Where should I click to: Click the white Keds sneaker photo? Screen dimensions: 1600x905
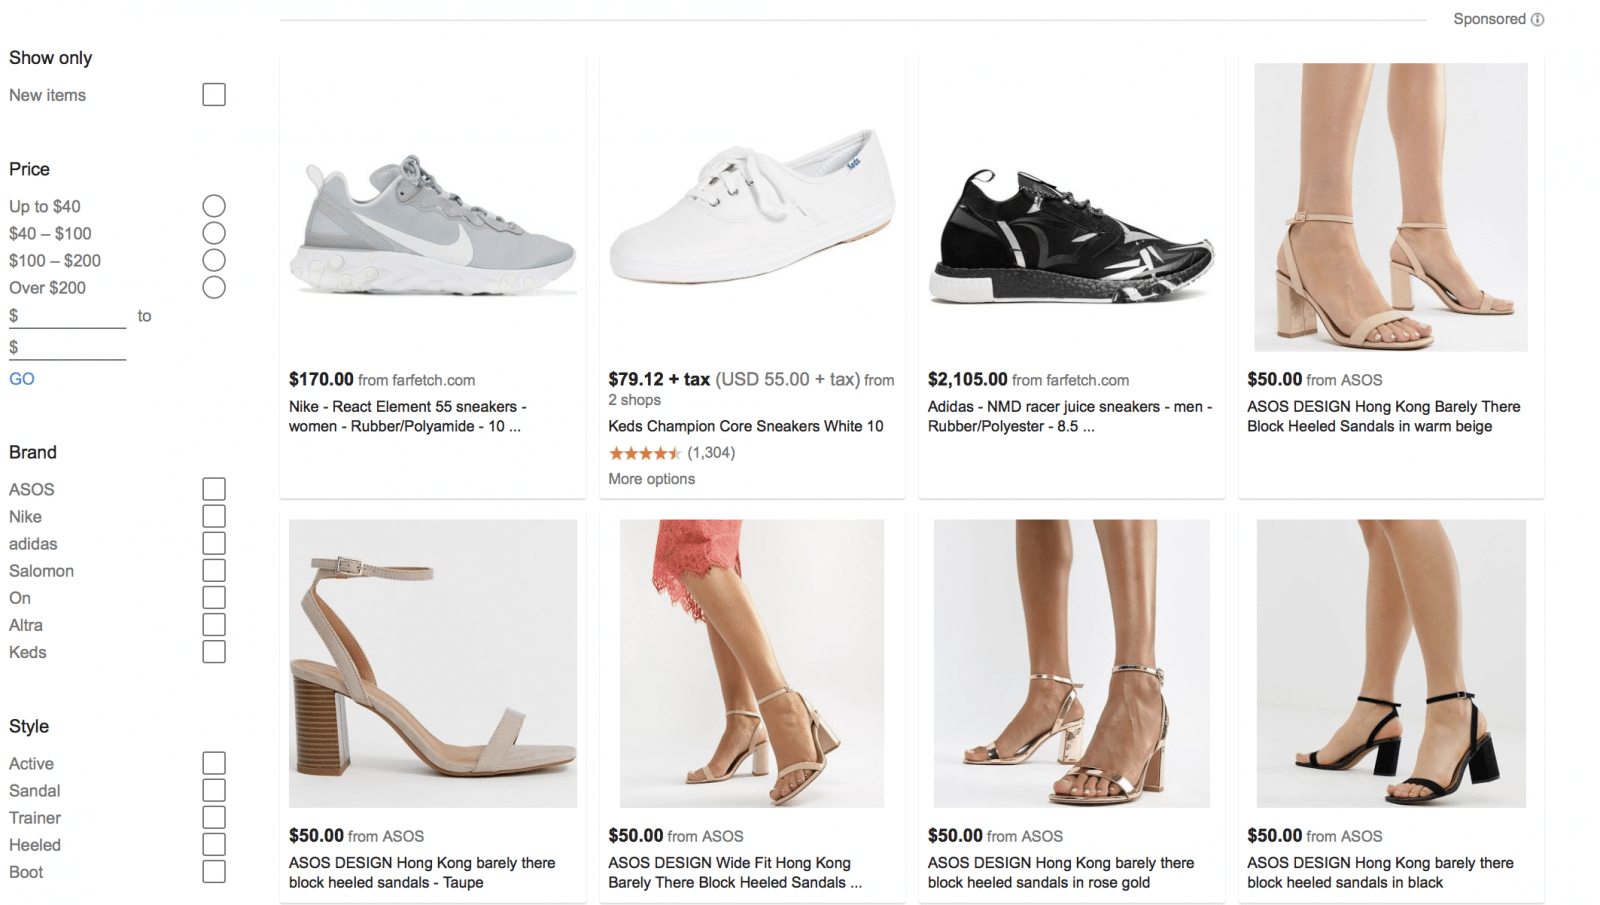752,207
